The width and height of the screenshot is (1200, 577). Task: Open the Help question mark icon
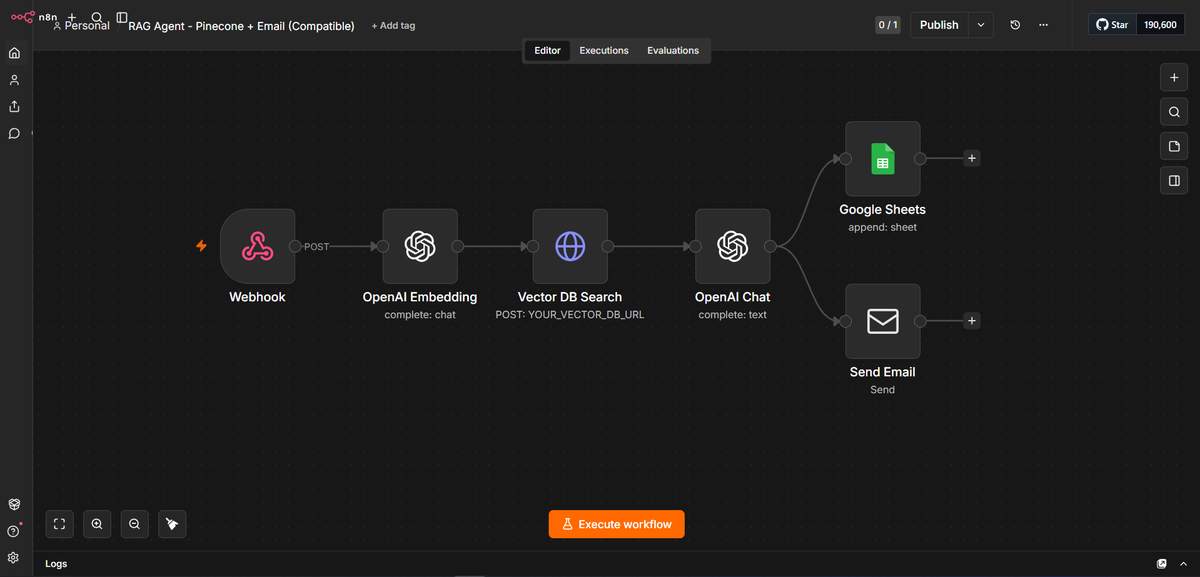pyautogui.click(x=14, y=531)
